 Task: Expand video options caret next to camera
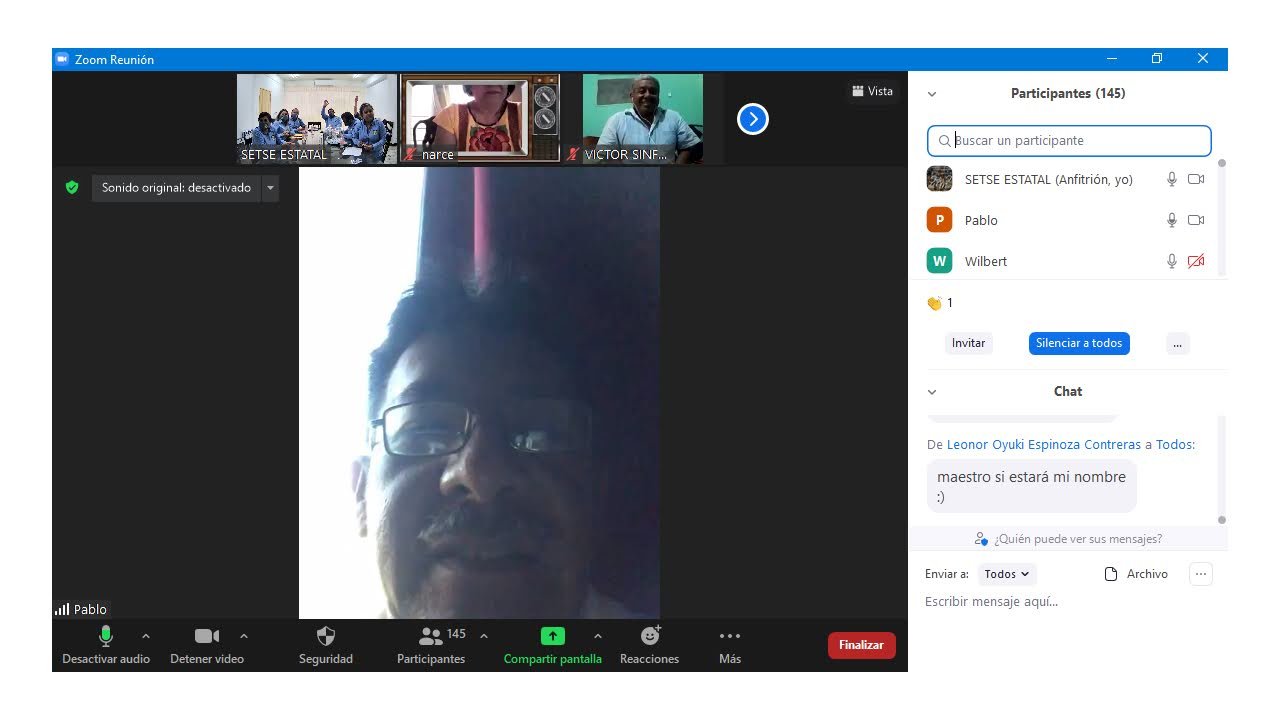(243, 636)
